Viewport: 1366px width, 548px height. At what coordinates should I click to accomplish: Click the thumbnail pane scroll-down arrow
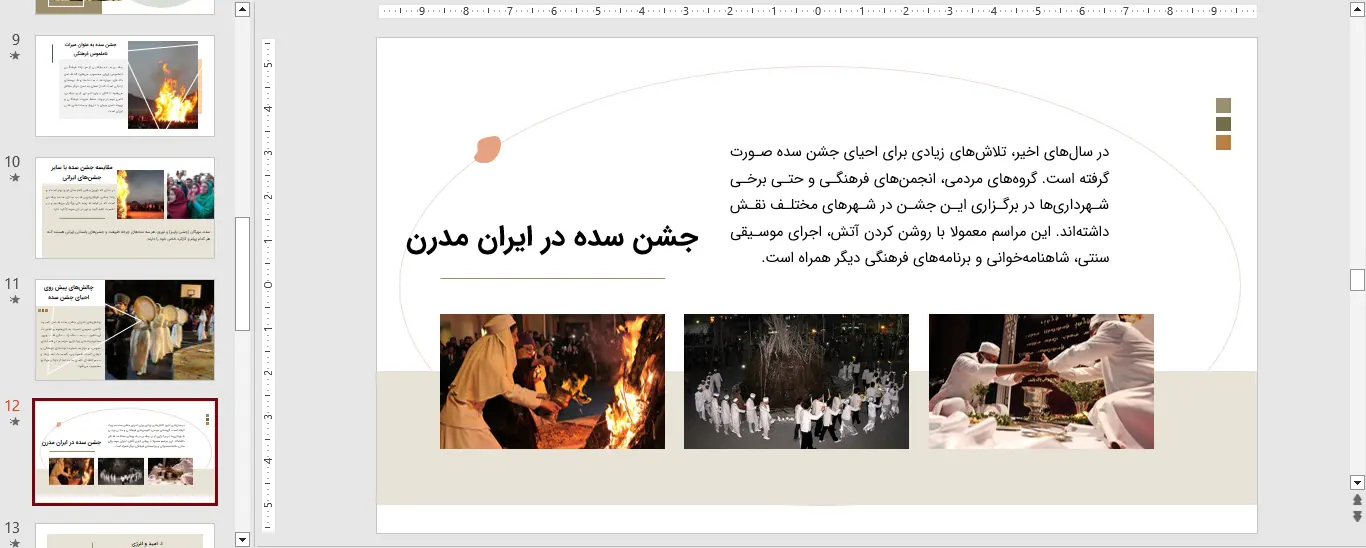coord(242,539)
